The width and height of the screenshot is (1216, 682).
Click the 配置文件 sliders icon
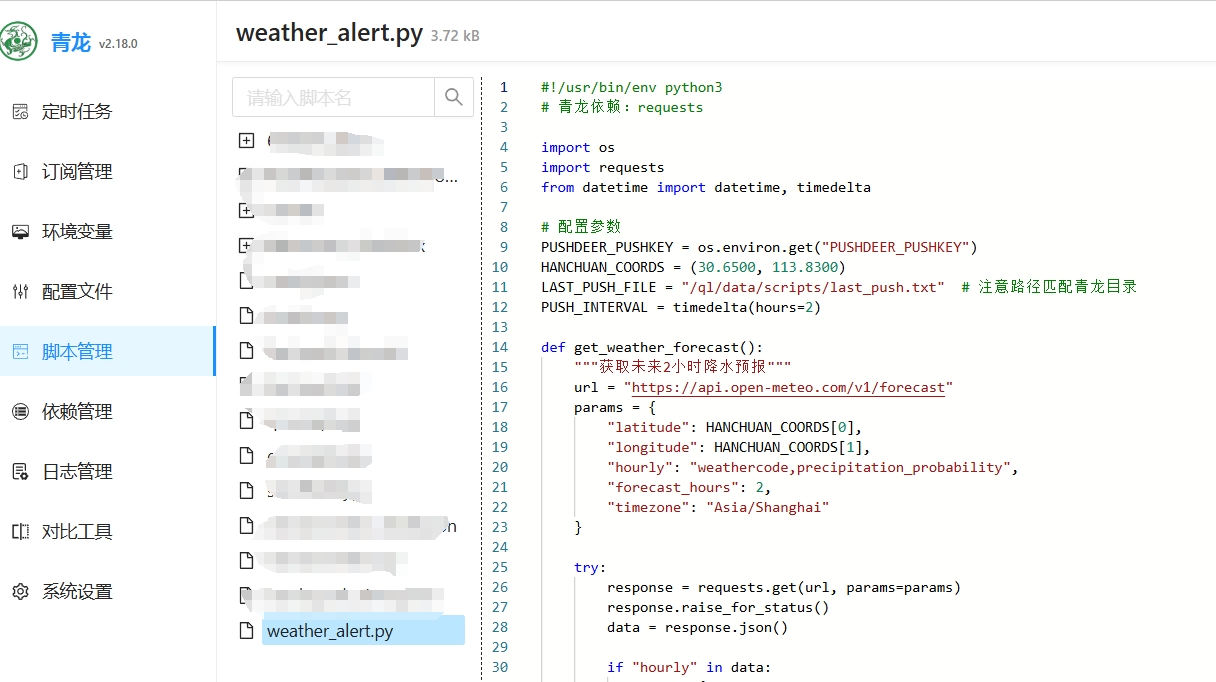tap(20, 292)
